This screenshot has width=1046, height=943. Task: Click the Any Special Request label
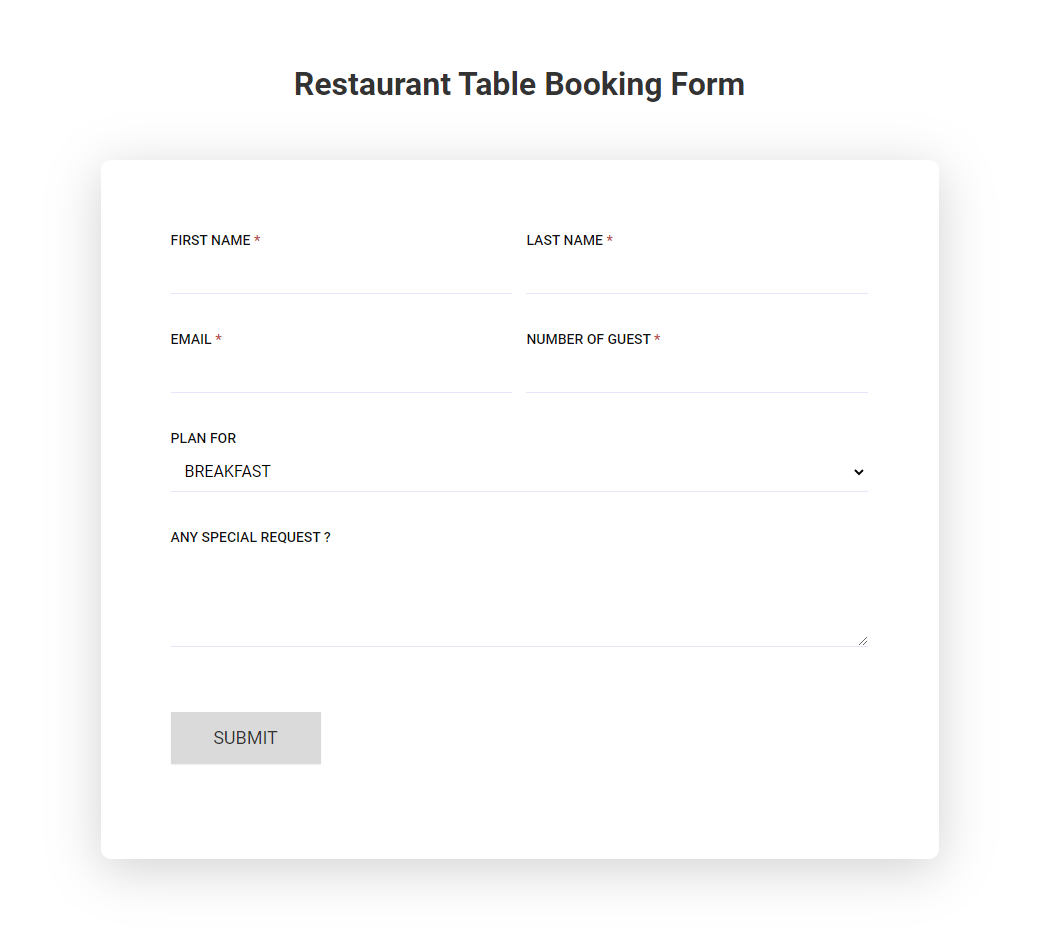click(x=250, y=537)
